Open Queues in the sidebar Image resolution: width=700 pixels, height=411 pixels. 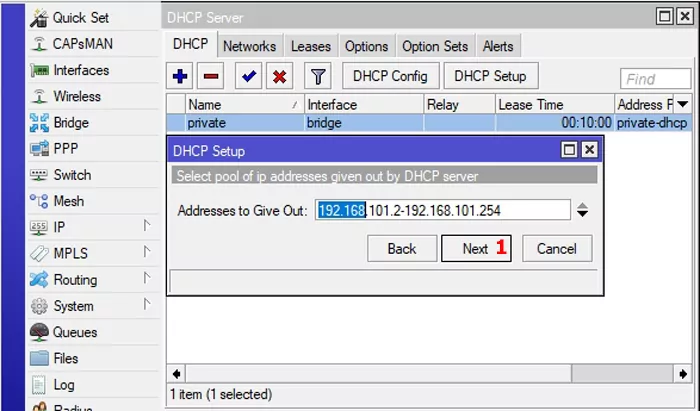click(x=75, y=332)
